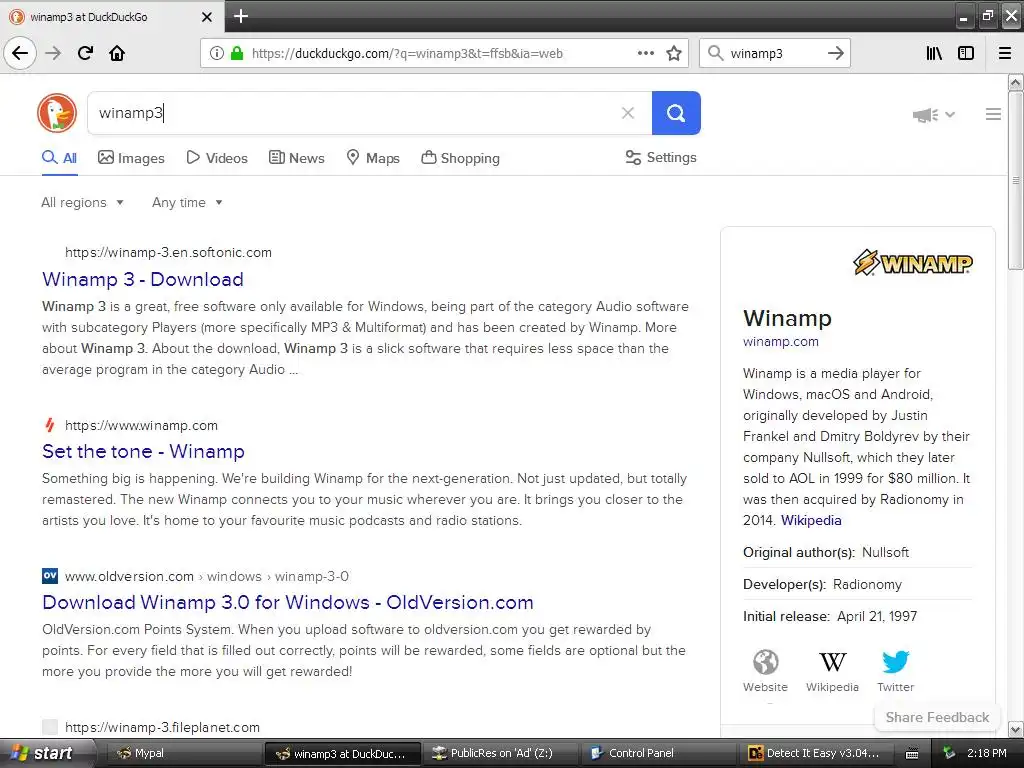Screen dimensions: 1024x768
Task: Open the browser hamburger menu
Action: point(1004,53)
